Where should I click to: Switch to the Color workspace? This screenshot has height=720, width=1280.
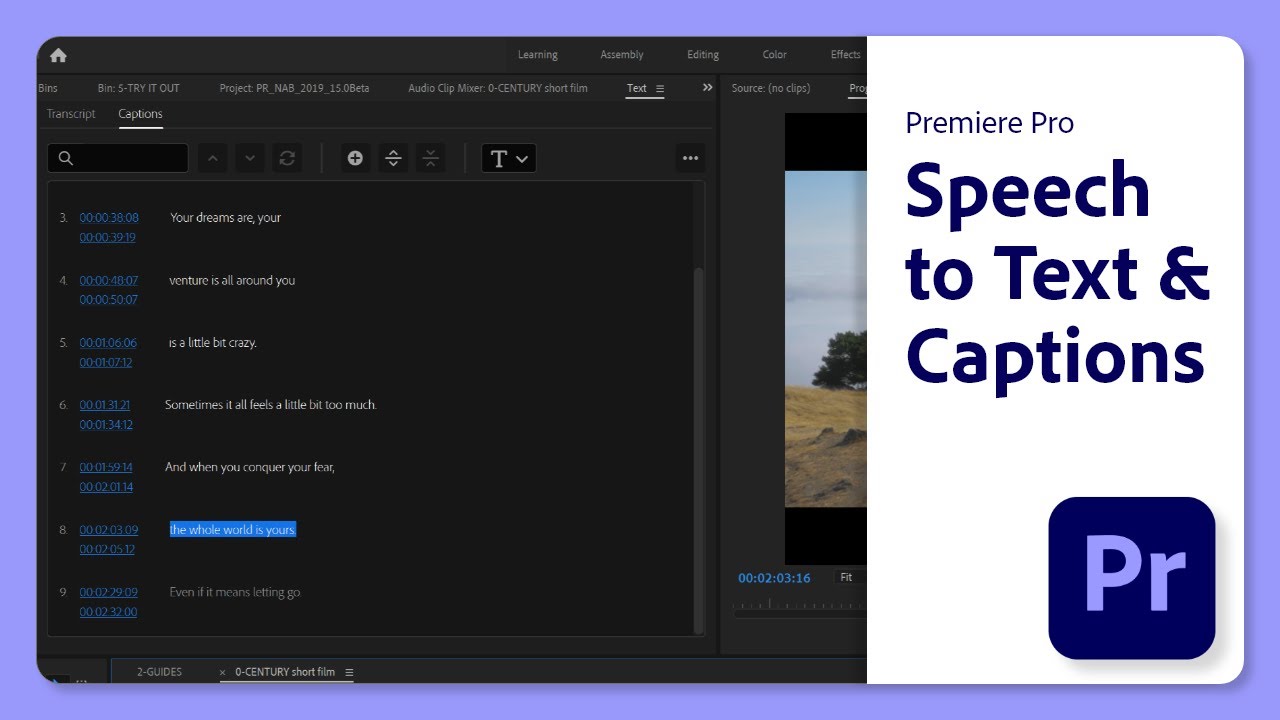click(775, 55)
